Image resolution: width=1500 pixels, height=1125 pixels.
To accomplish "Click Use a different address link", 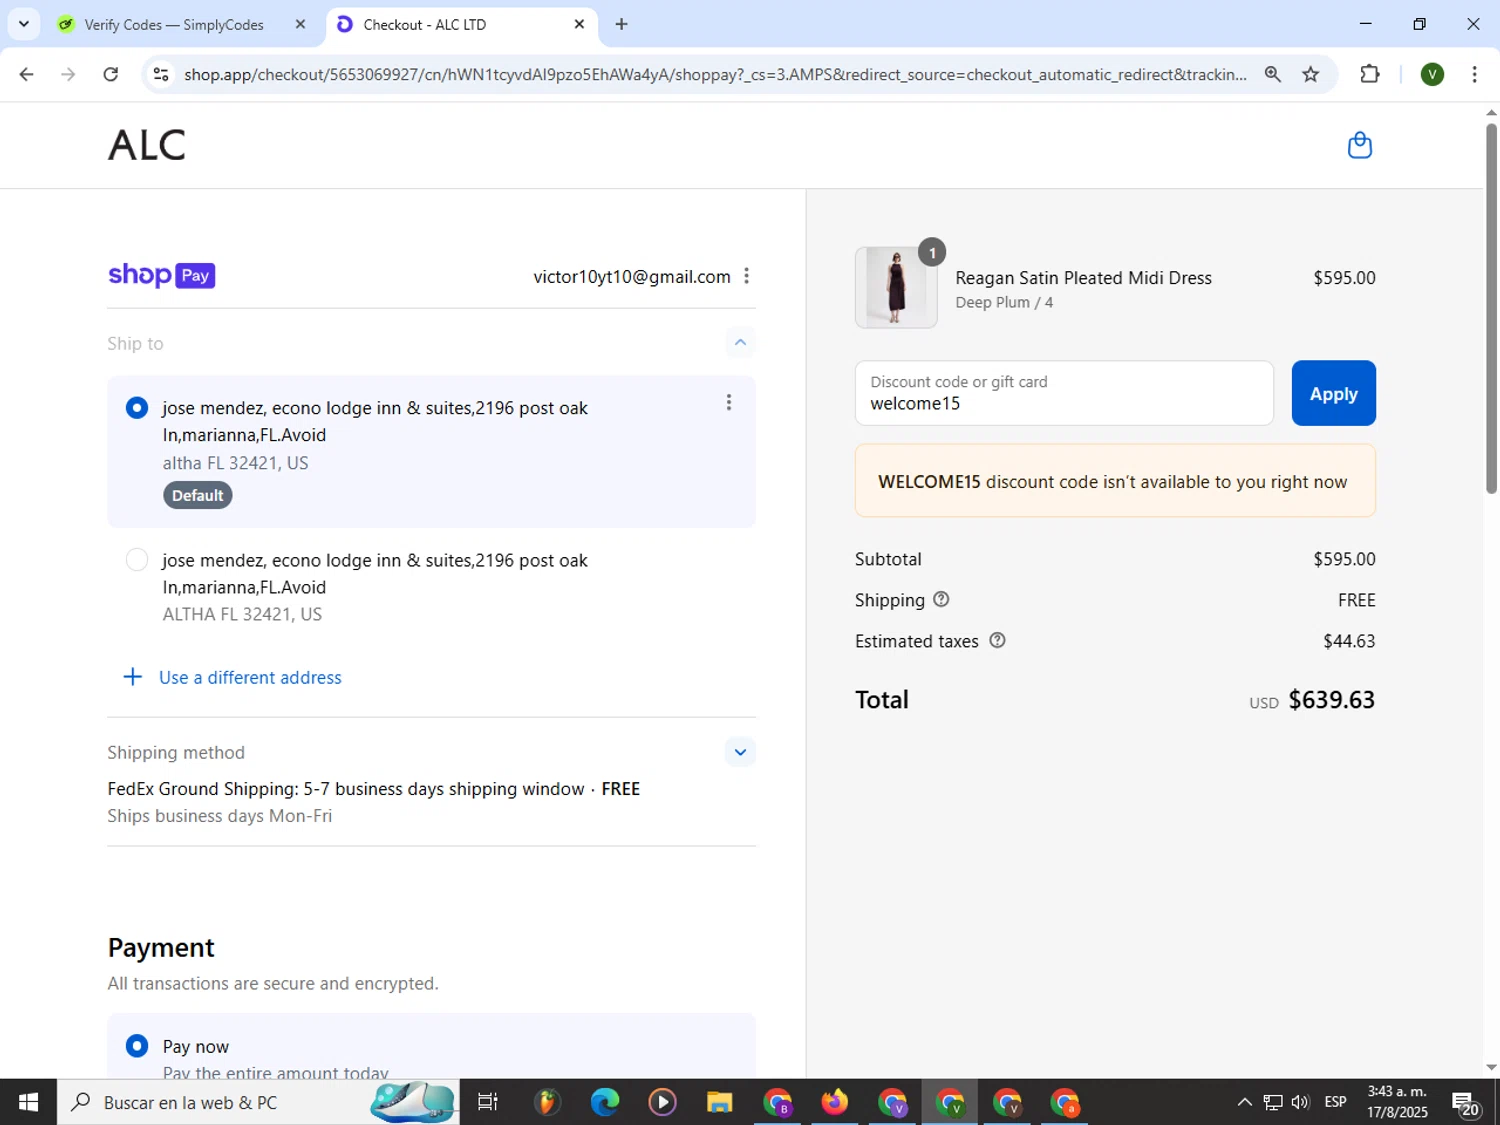I will [250, 677].
